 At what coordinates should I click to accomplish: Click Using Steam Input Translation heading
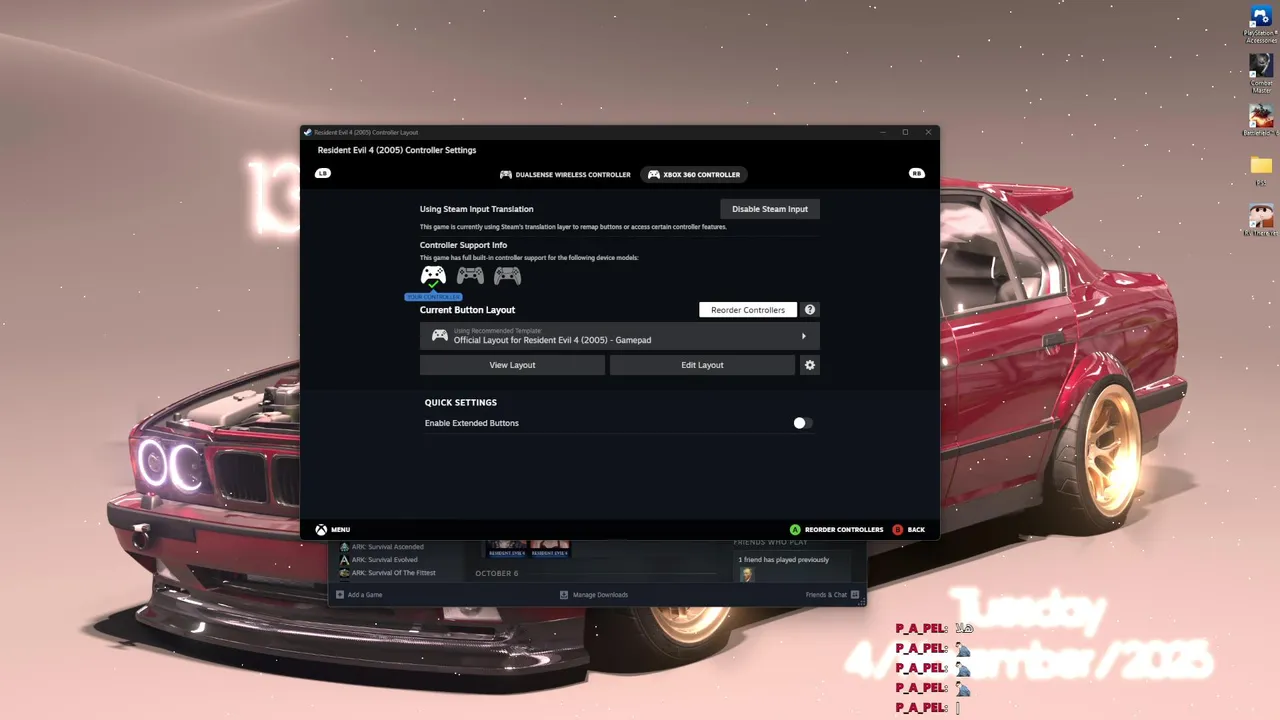click(x=476, y=209)
